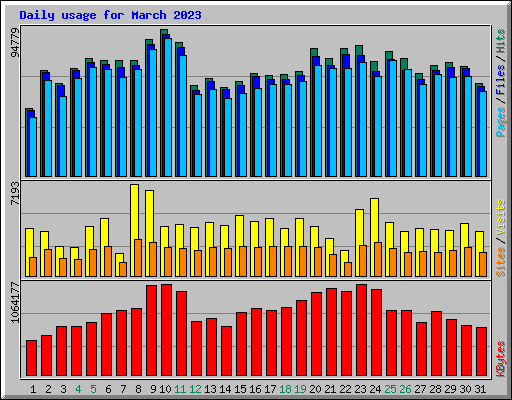Click the 'Files' legend label
The width and height of the screenshot is (512, 400).
[501, 79]
